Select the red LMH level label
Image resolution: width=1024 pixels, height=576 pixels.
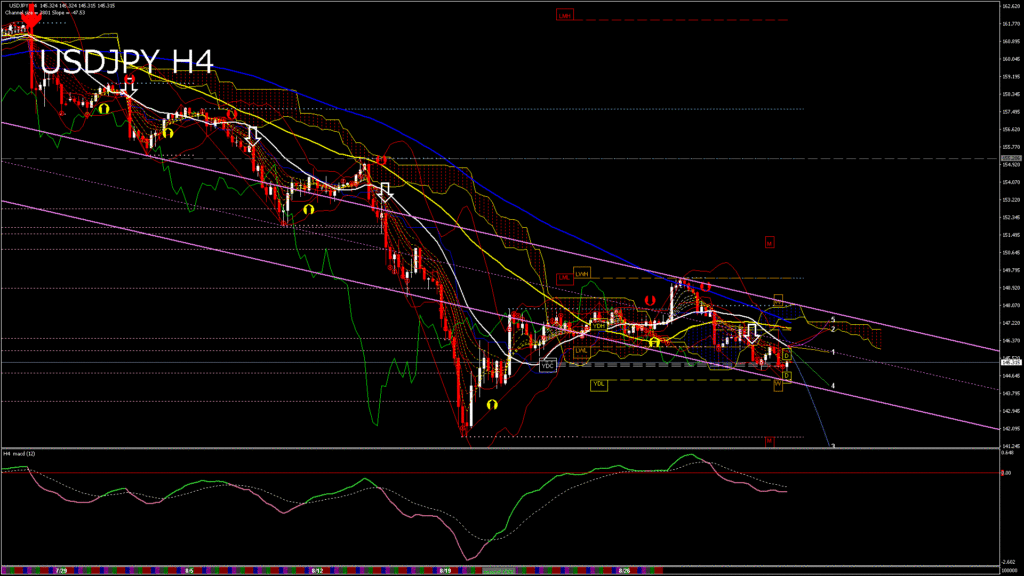[566, 16]
